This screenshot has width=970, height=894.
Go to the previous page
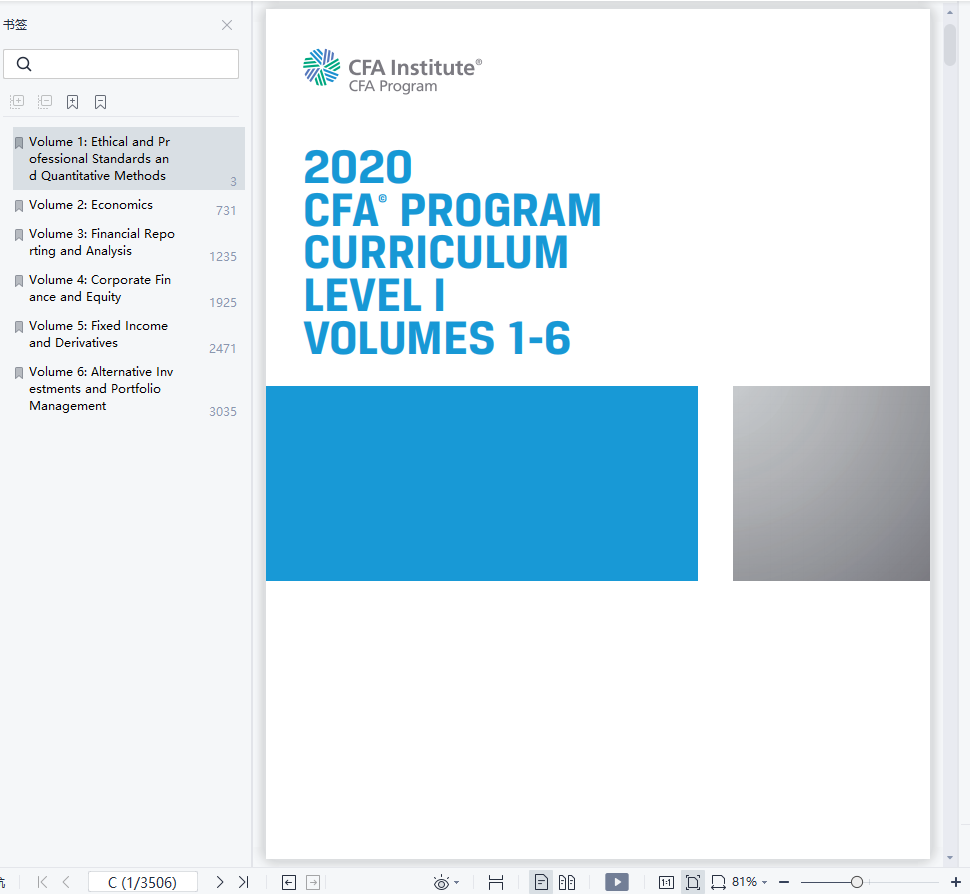[x=66, y=882]
